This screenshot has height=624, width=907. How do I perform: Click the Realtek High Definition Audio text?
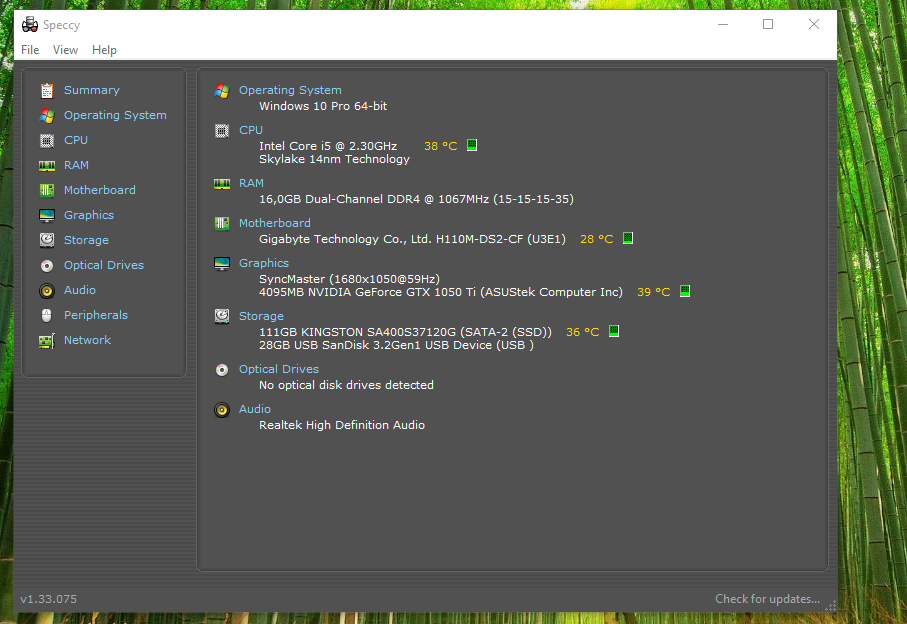point(342,425)
